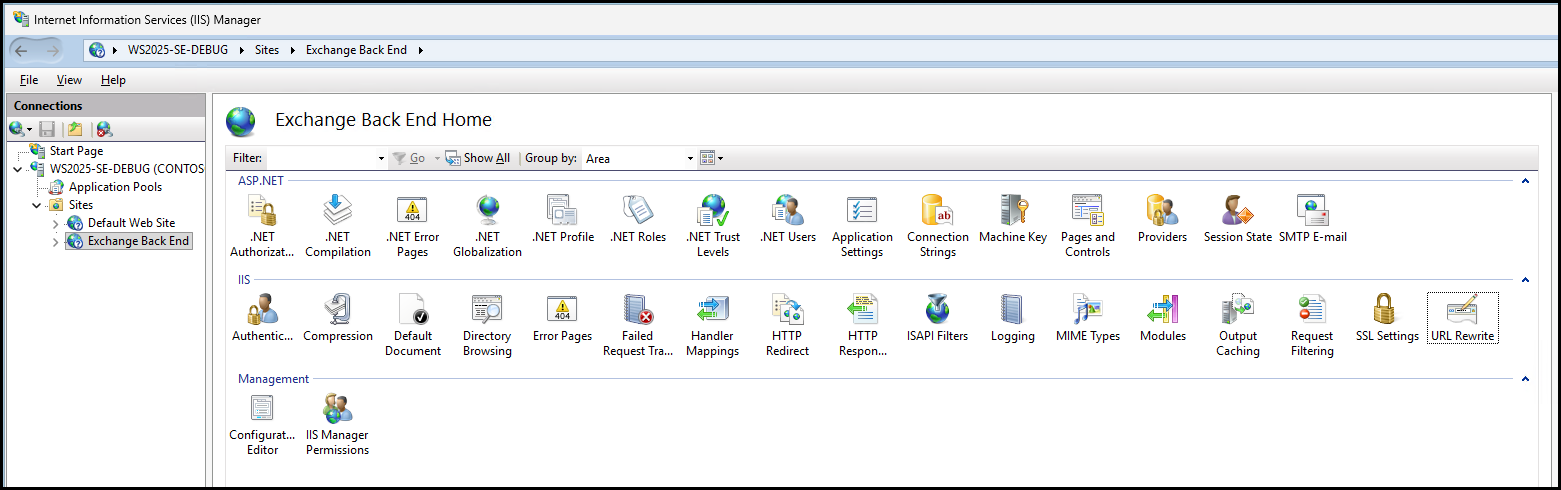
Task: Open Handler Mappings feature
Action: tap(713, 325)
